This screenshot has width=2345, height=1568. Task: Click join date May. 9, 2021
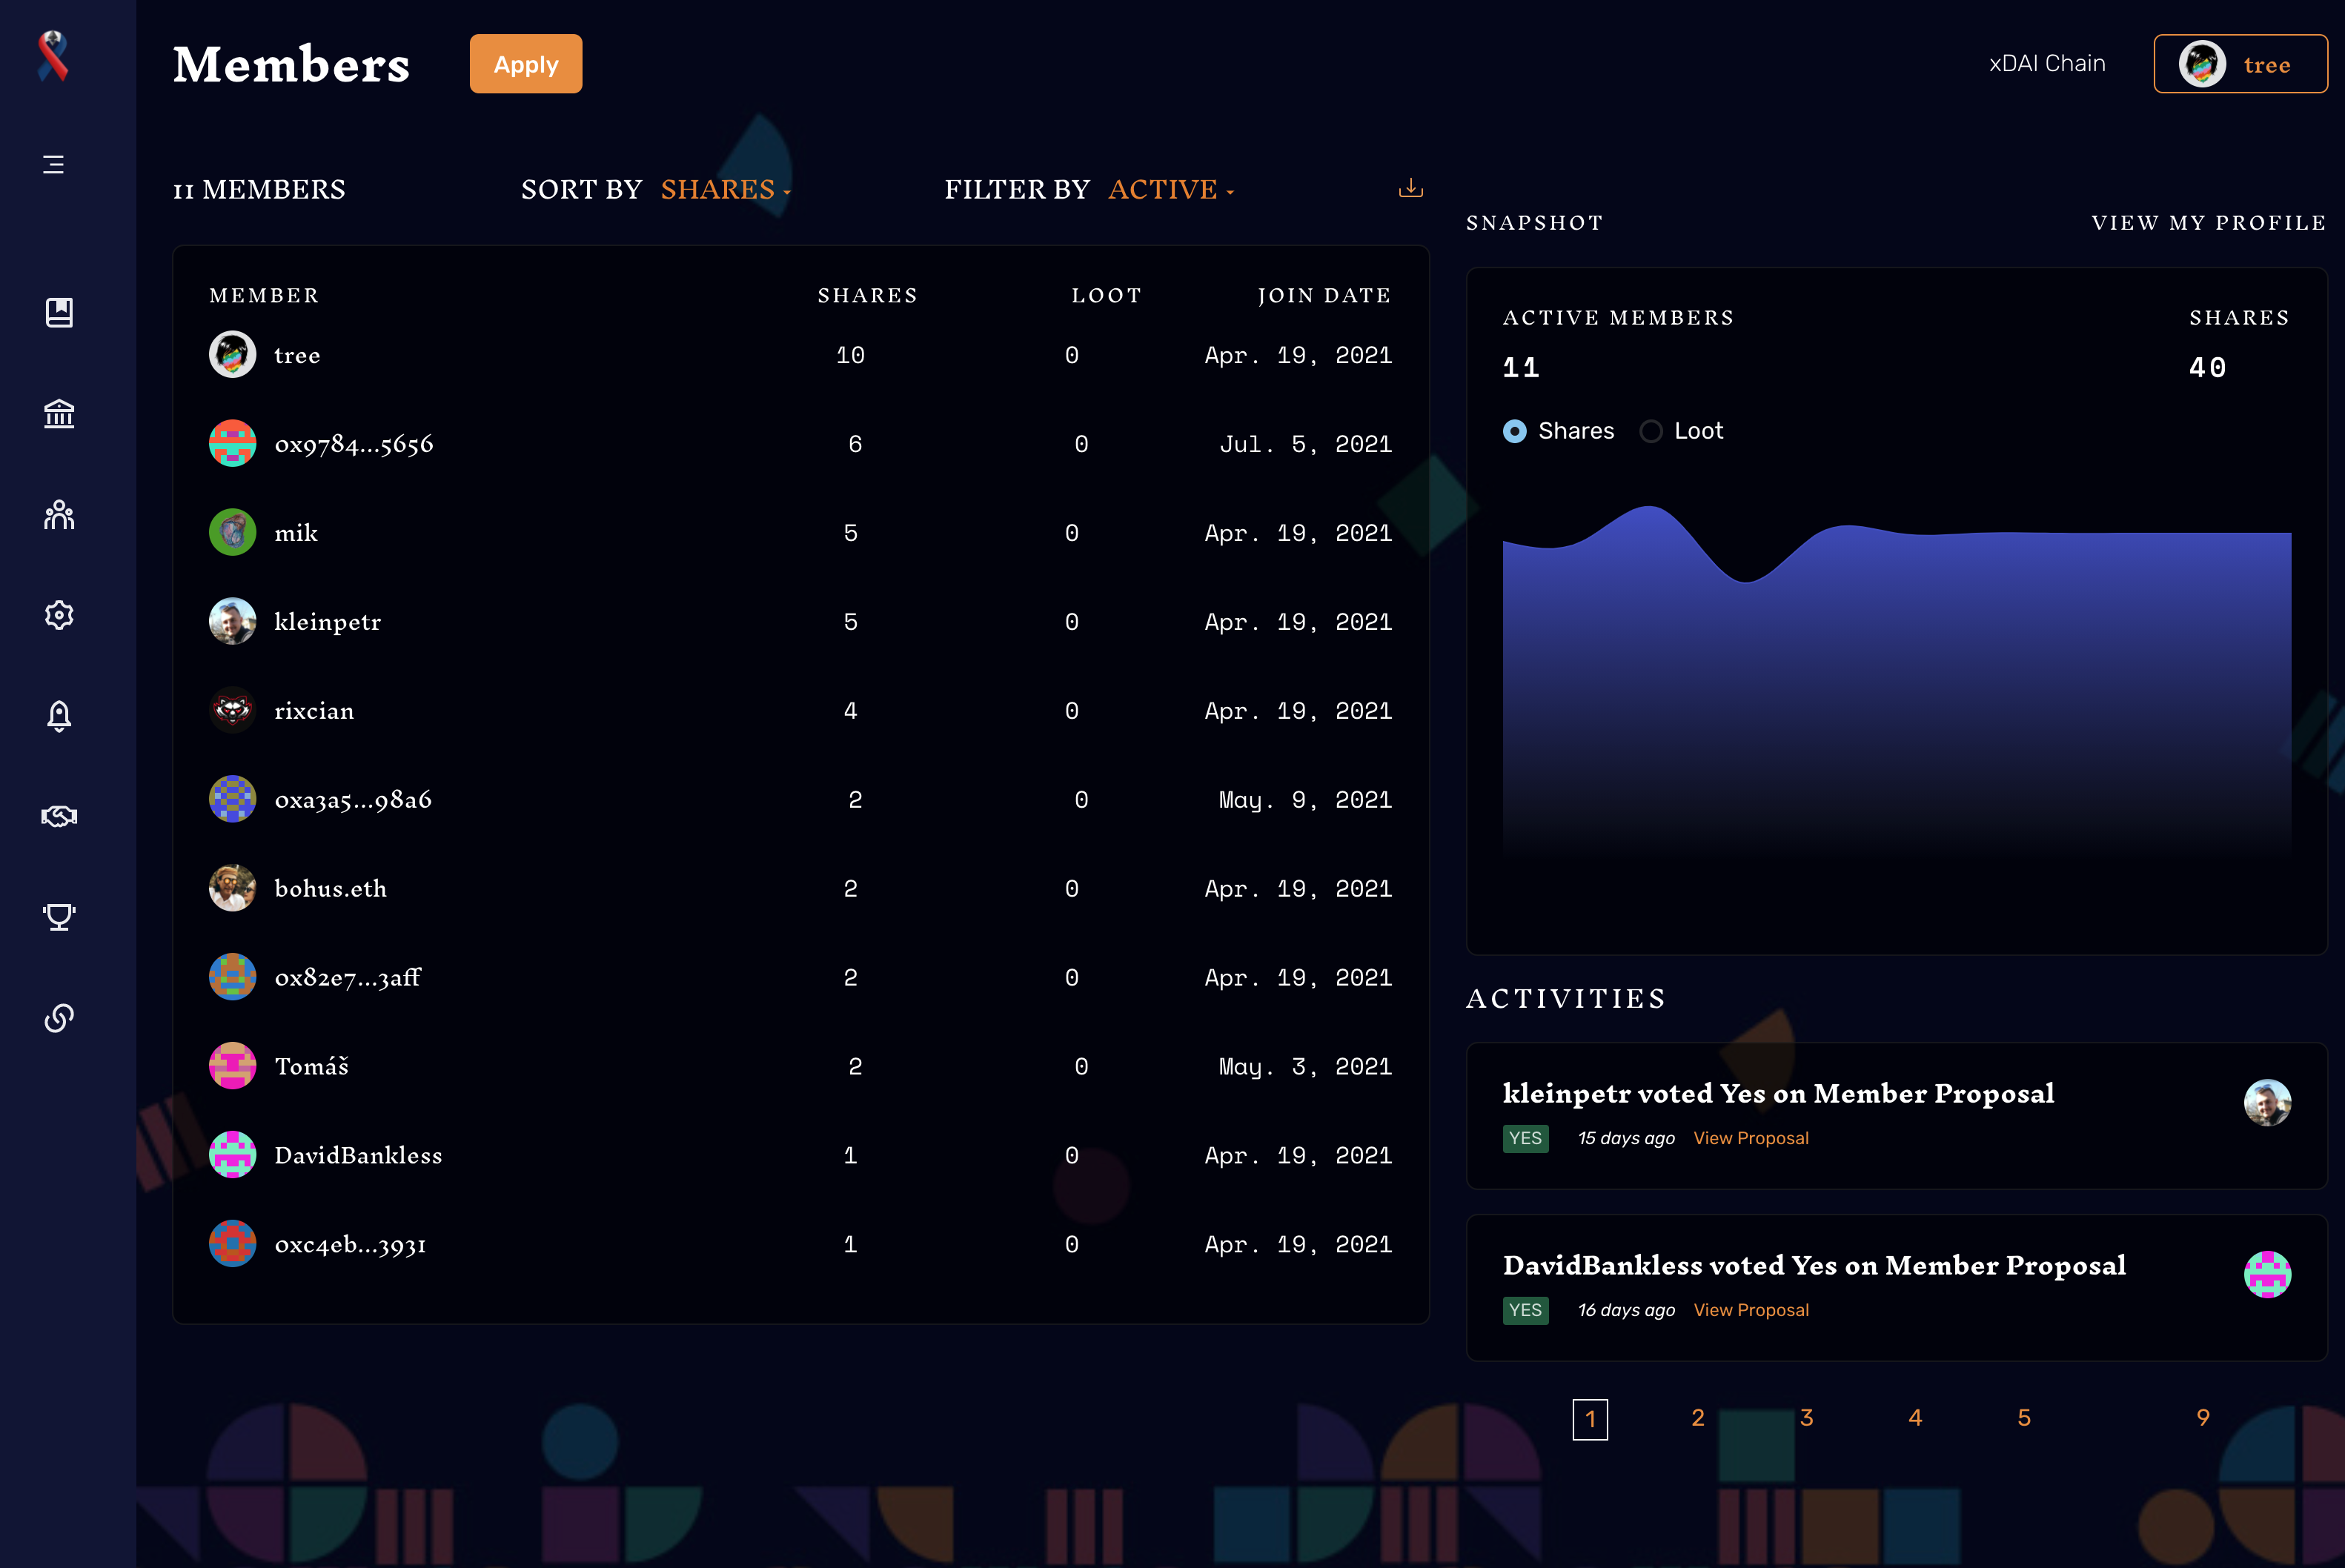click(x=1305, y=800)
